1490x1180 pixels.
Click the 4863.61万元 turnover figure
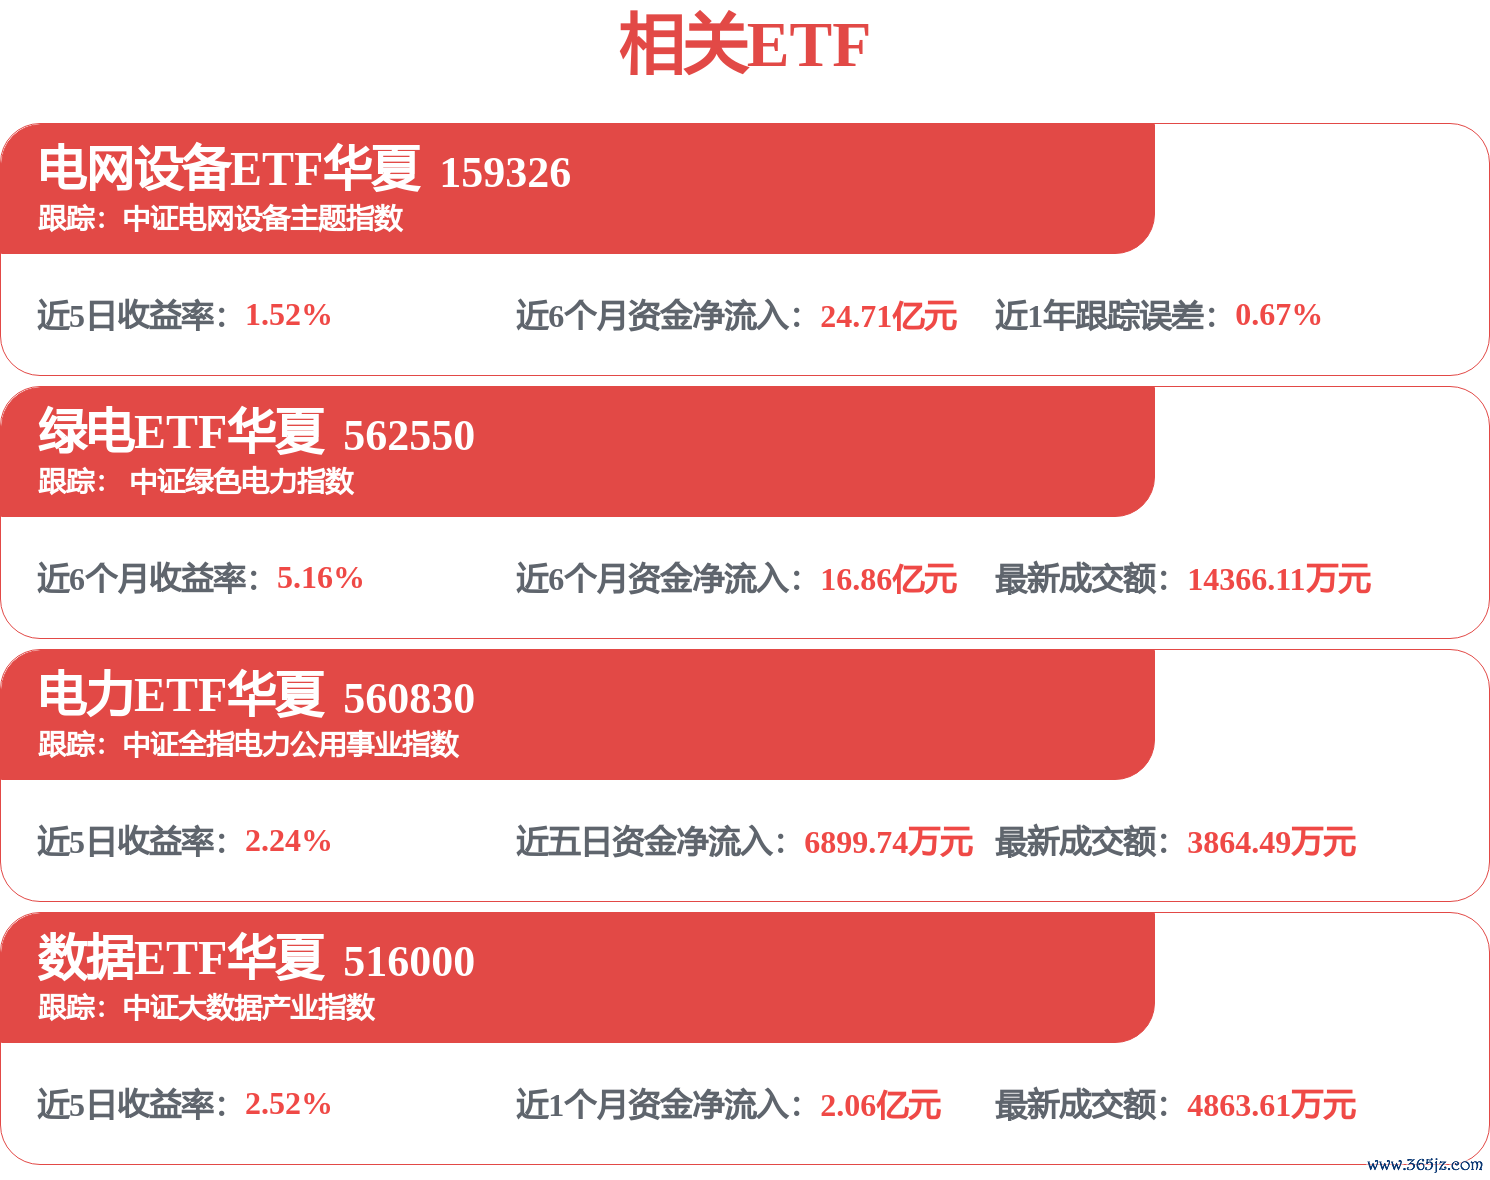pos(1271,1105)
